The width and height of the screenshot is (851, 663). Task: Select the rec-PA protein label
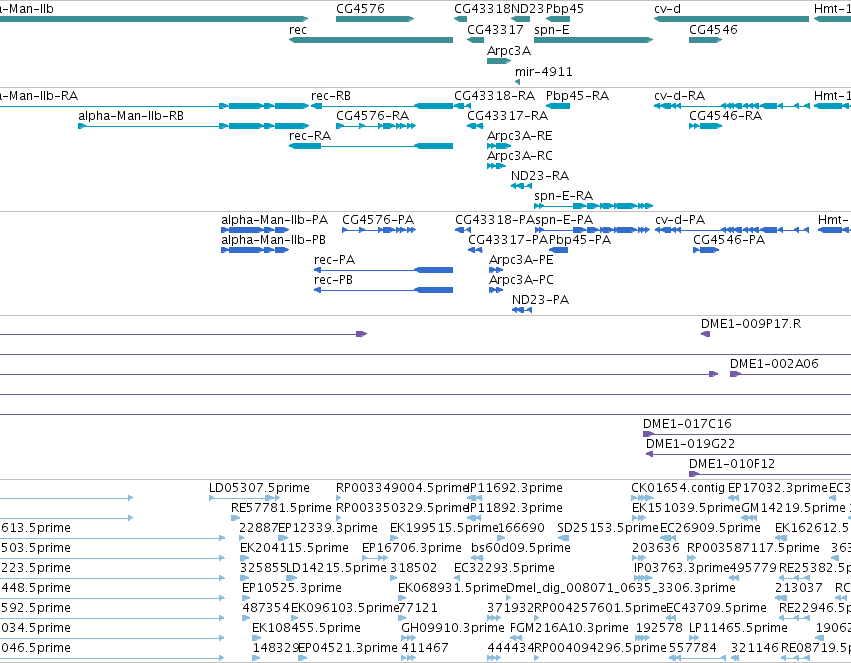pos(334,260)
